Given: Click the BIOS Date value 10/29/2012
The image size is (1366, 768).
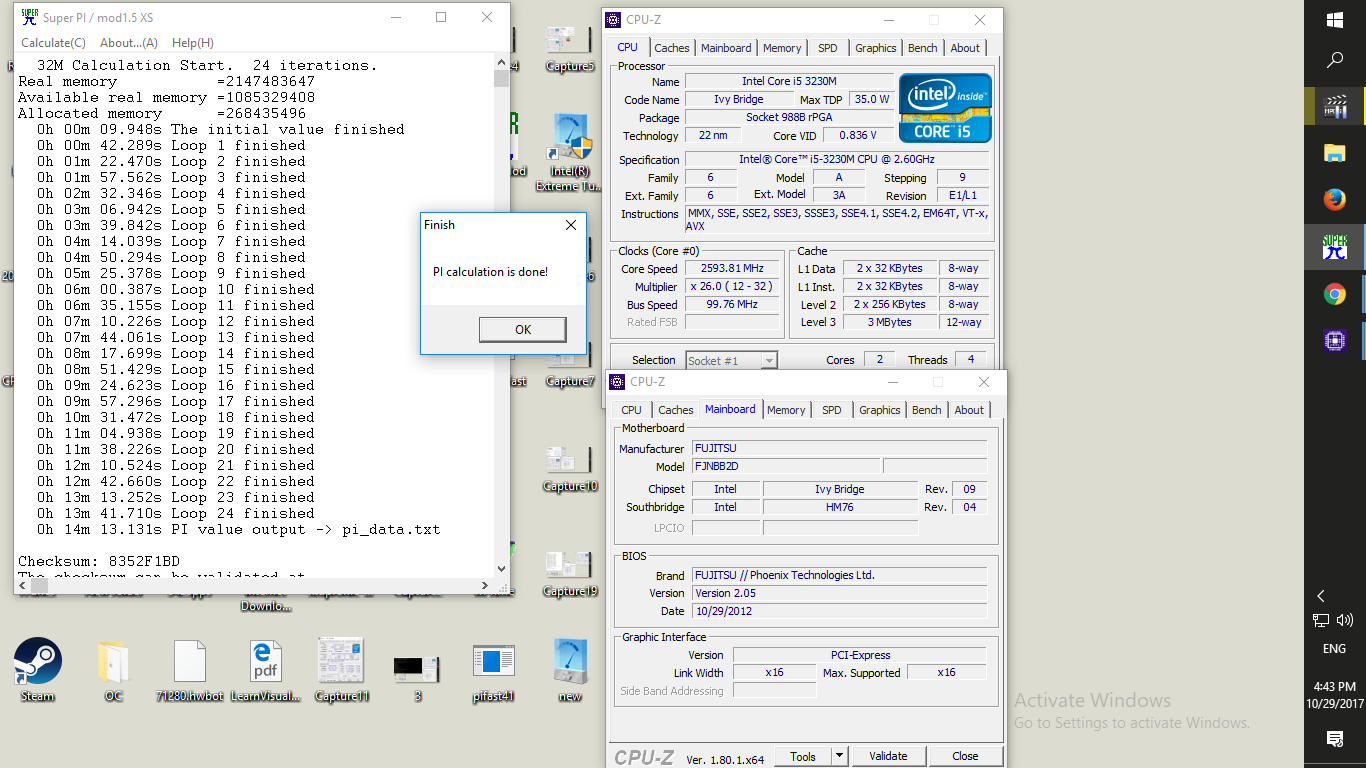Looking at the screenshot, I should (x=840, y=611).
